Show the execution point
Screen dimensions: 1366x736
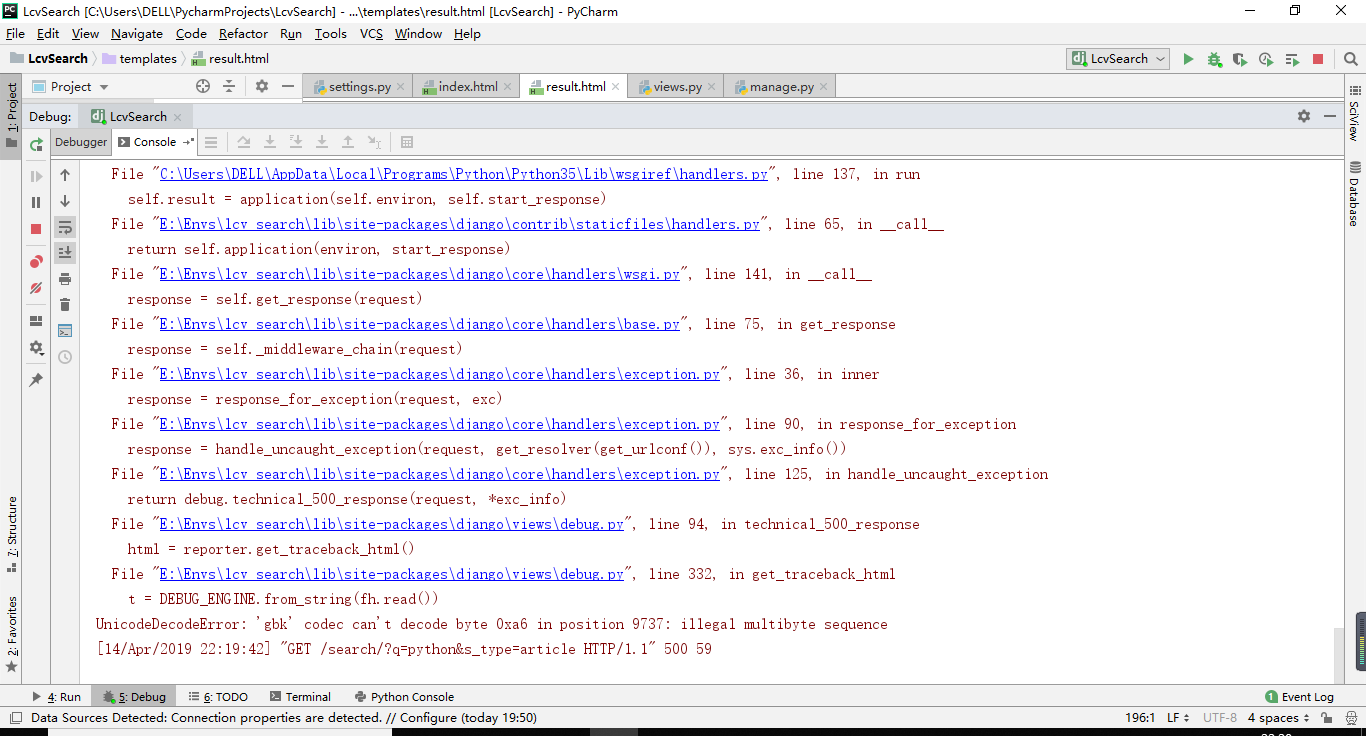tap(212, 142)
